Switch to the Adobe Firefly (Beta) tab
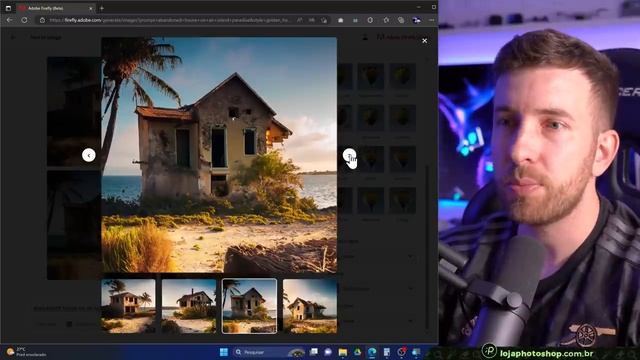The height and width of the screenshot is (360, 640). click(55, 8)
